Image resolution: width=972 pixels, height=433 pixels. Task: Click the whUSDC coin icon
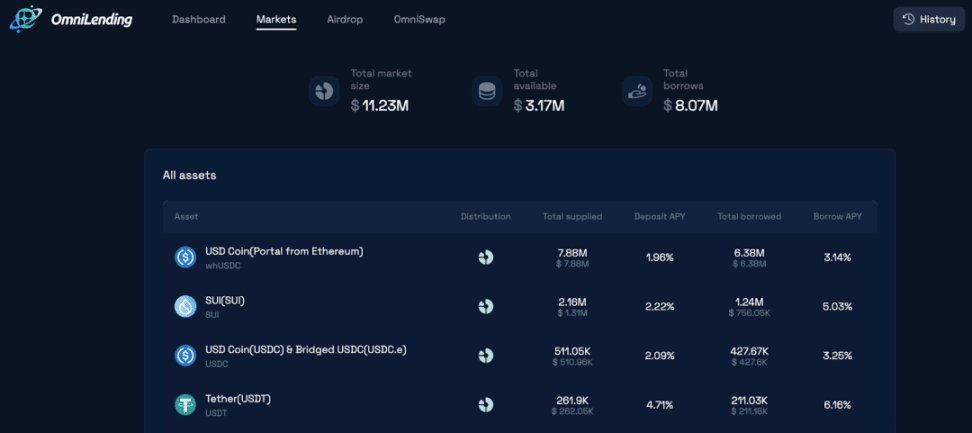[x=185, y=257]
